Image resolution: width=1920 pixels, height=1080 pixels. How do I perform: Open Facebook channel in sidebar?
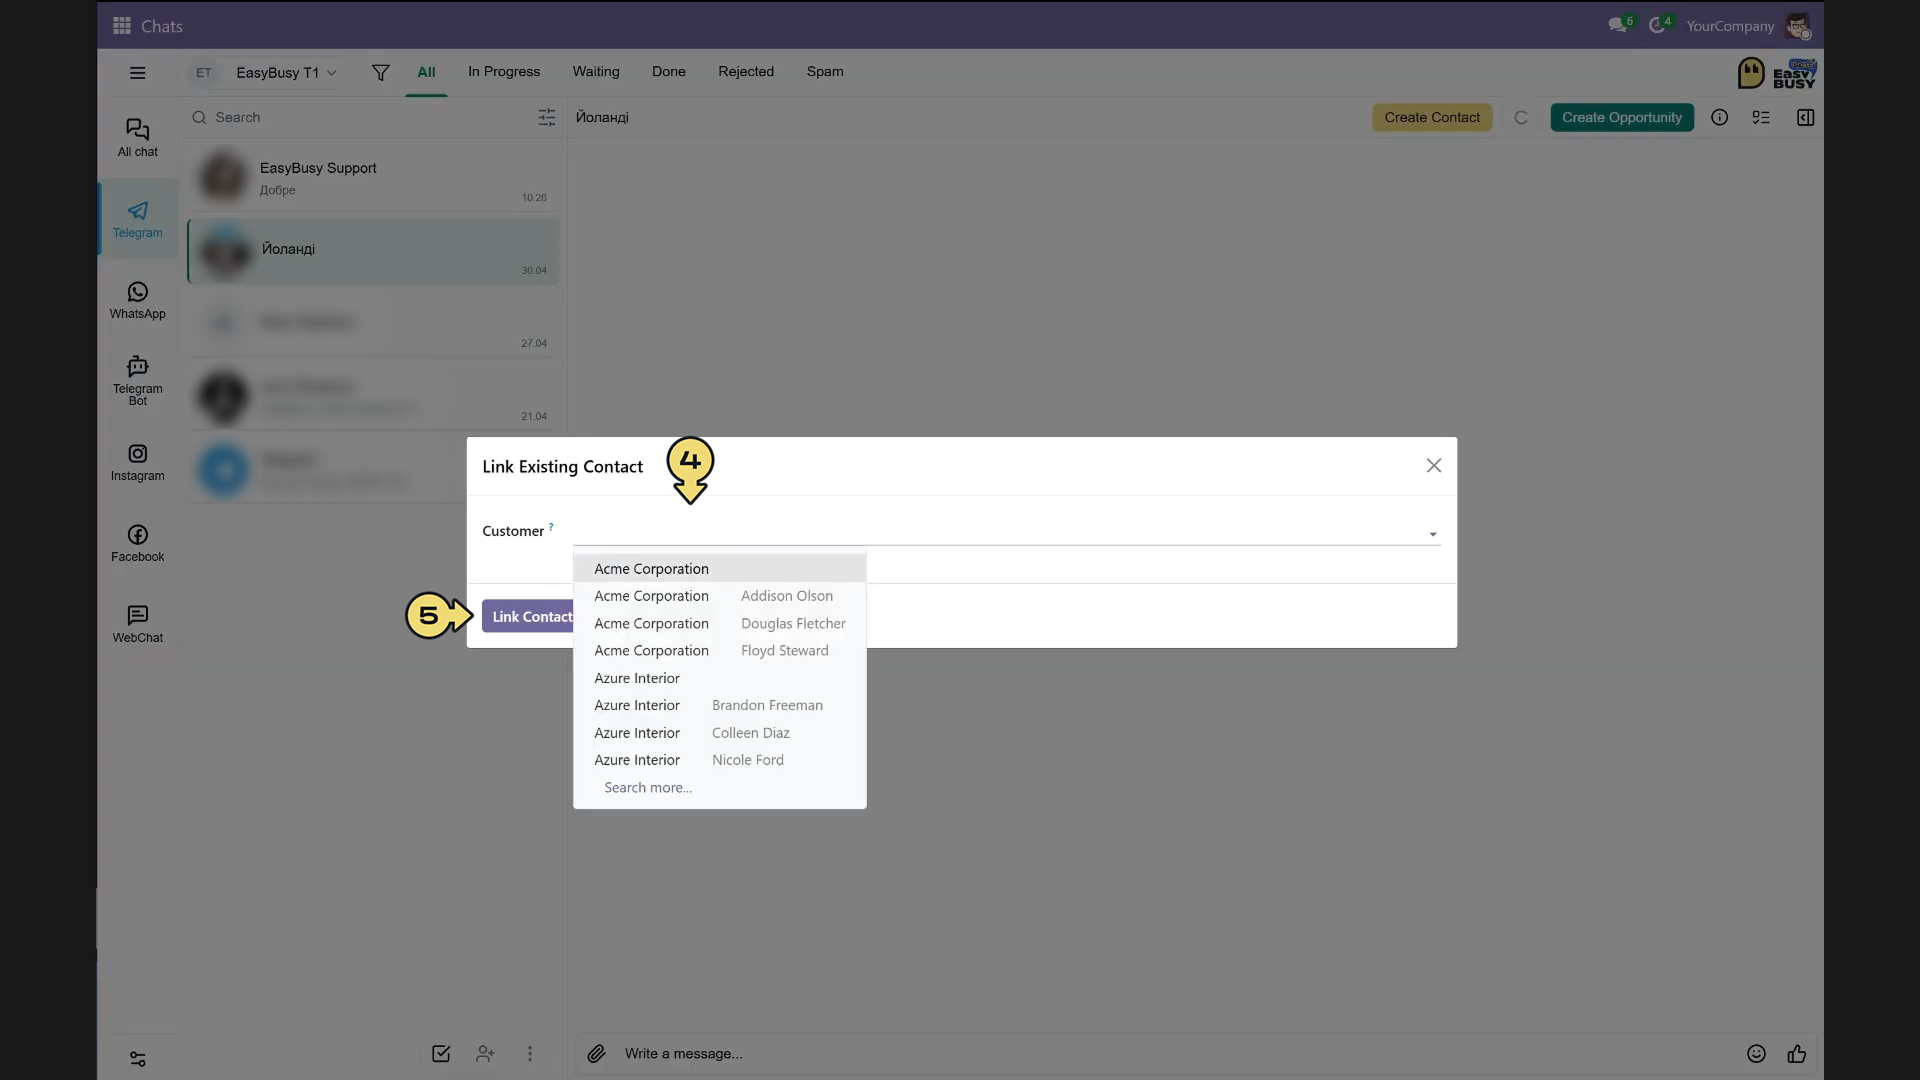tap(138, 543)
